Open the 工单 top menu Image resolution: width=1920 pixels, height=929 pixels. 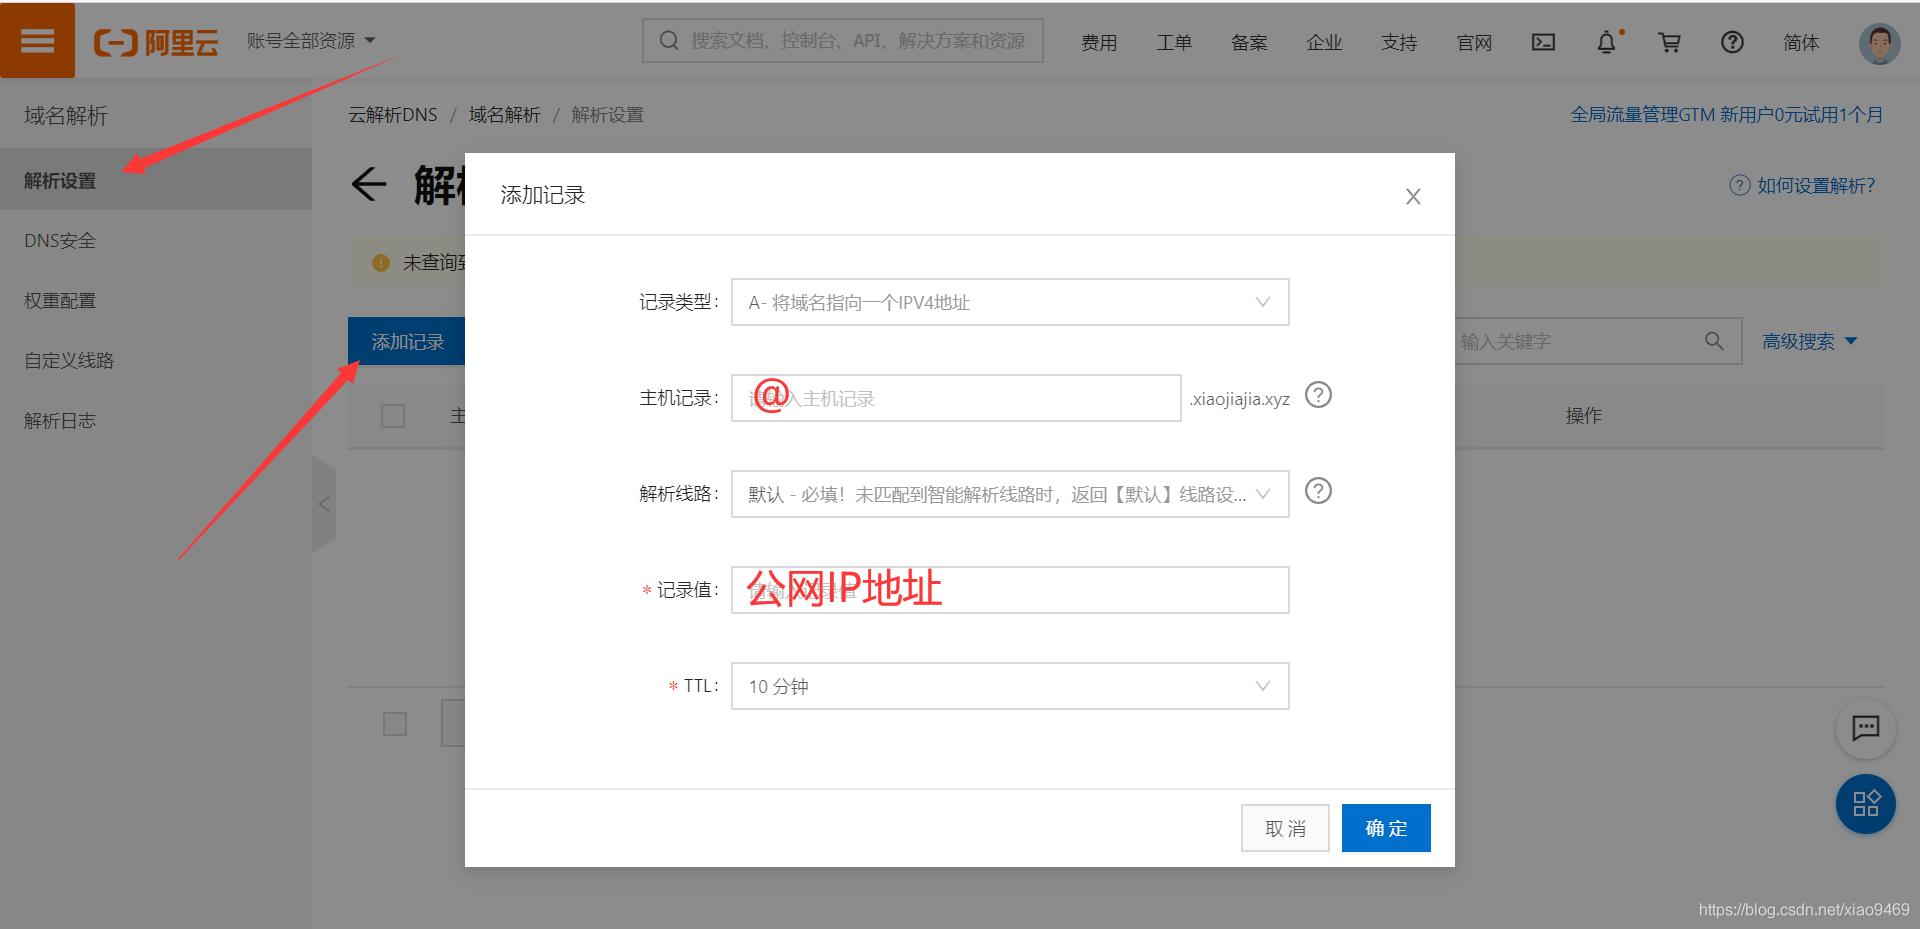click(x=1174, y=42)
